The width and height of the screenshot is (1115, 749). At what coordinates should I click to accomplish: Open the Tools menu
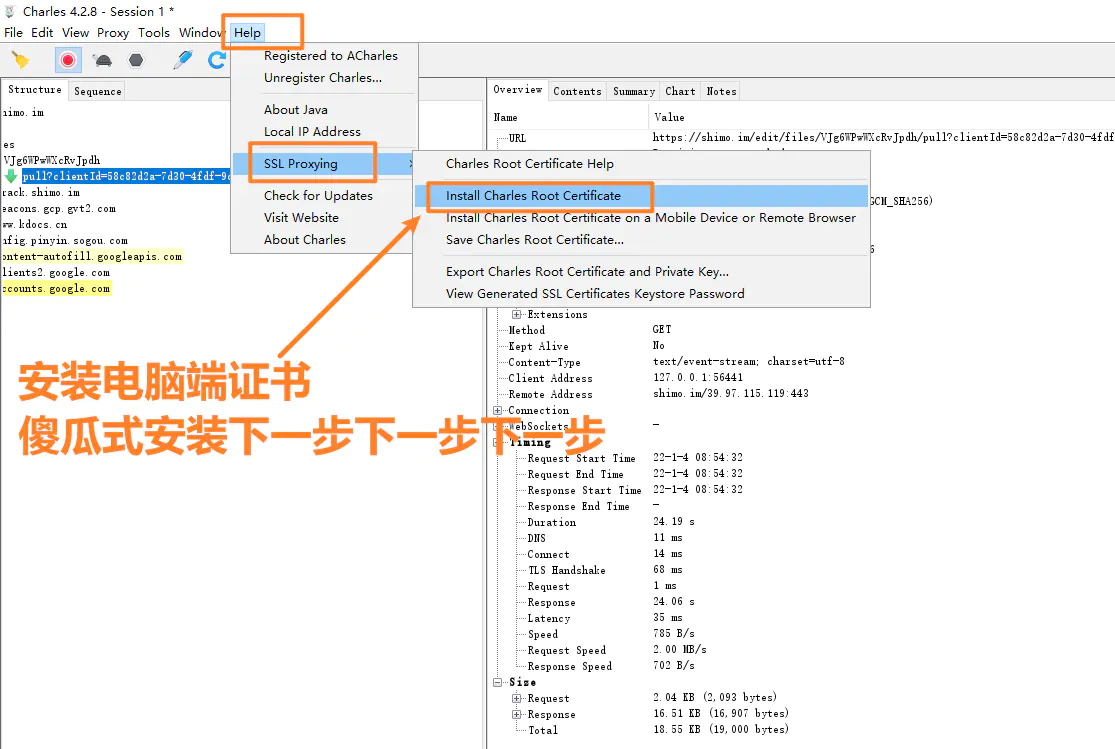(154, 33)
